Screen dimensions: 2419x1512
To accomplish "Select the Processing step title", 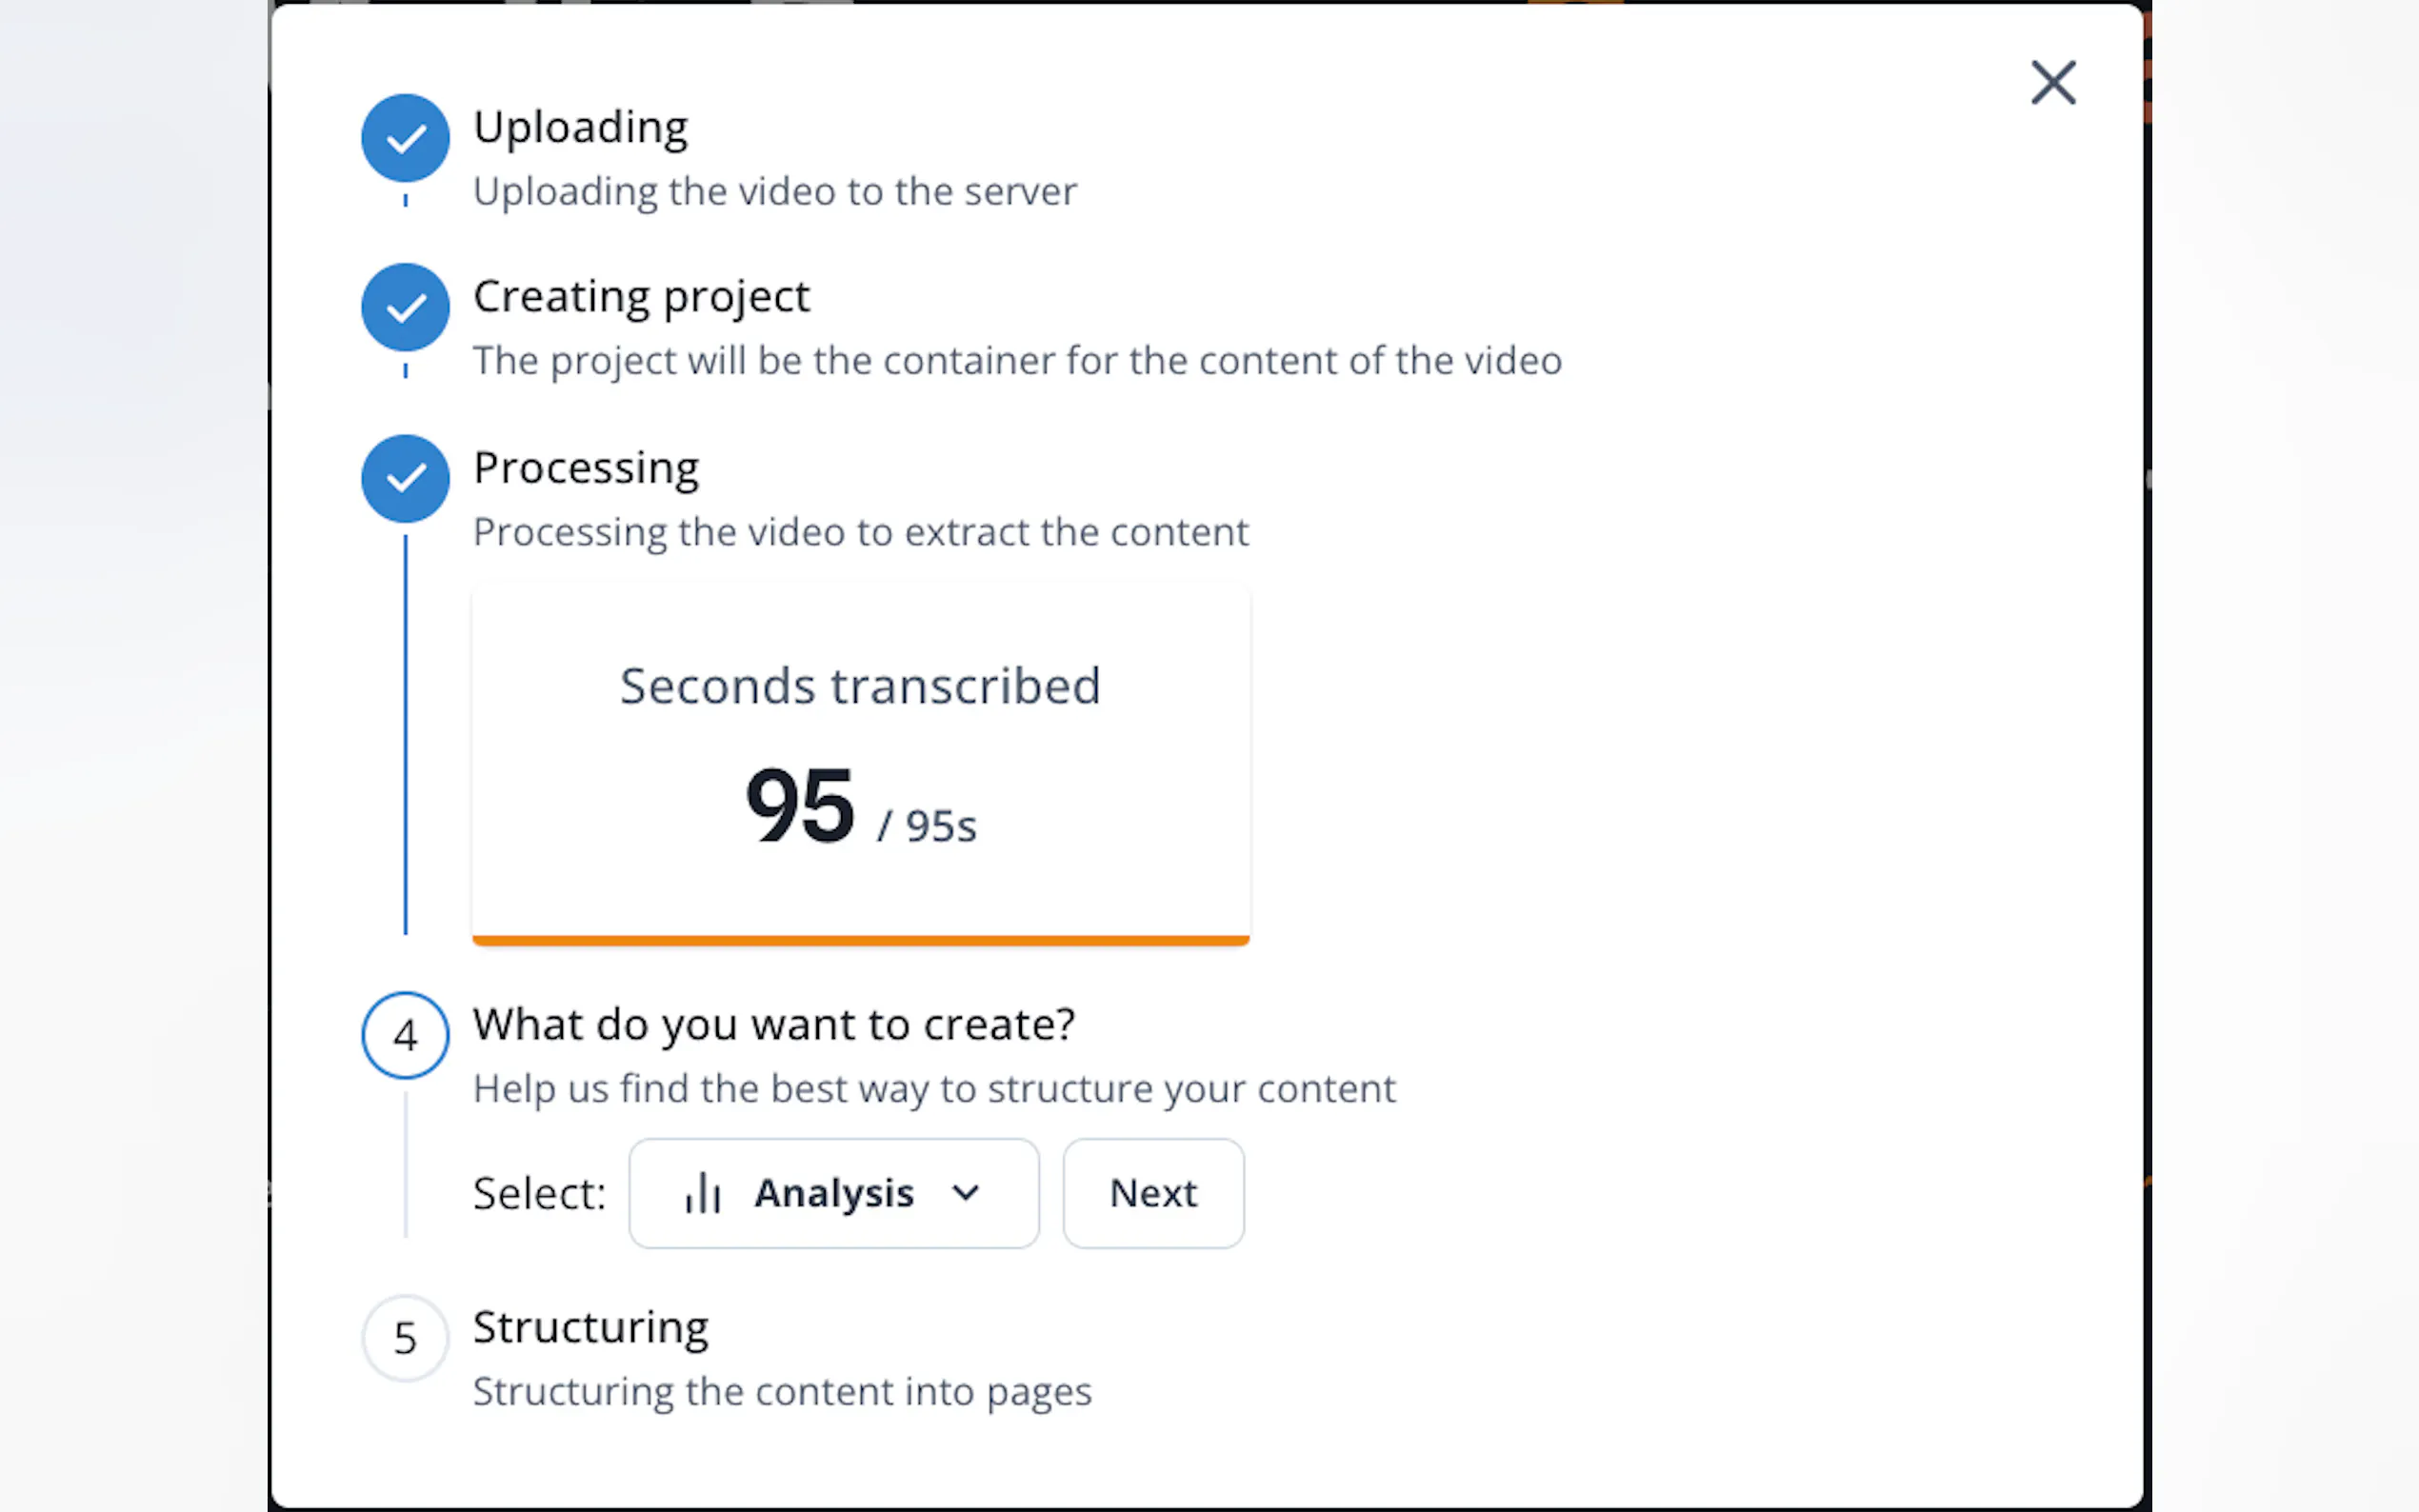I will click(x=586, y=468).
